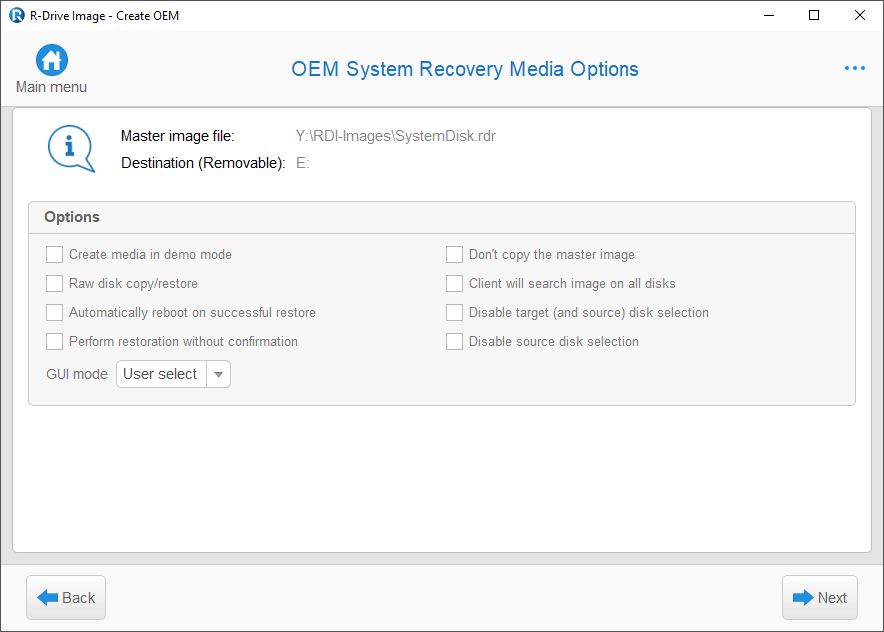Tick Disable target (and source) disk selection
The image size is (884, 632).
tap(454, 312)
